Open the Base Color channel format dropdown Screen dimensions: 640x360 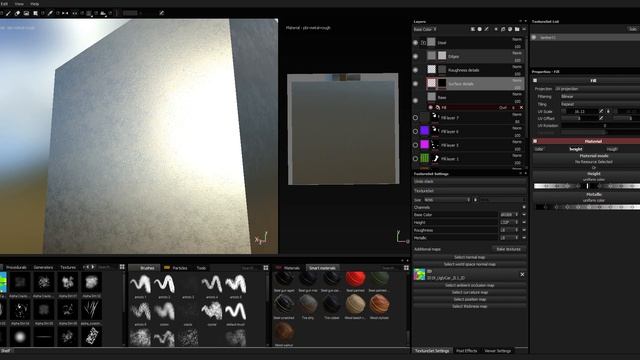pyautogui.click(x=509, y=215)
